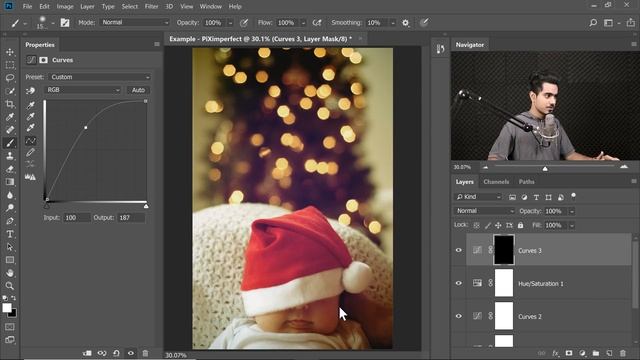
Task: Click the Navigator zoom slider handle
Action: pos(545,168)
